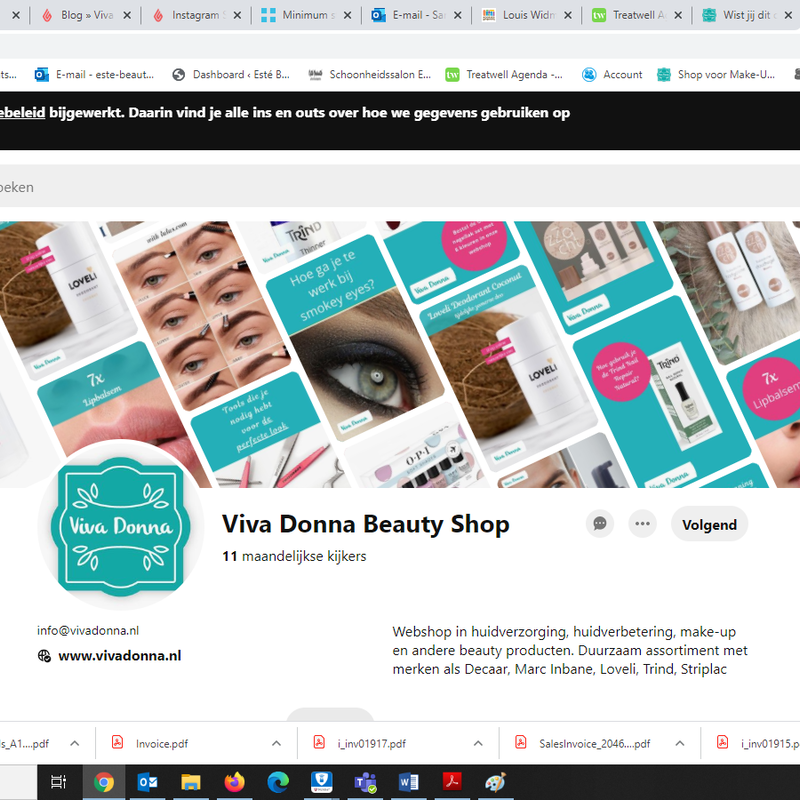The height and width of the screenshot is (800, 800).
Task: Open Microsoft Teams in the taskbar
Action: [x=365, y=782]
